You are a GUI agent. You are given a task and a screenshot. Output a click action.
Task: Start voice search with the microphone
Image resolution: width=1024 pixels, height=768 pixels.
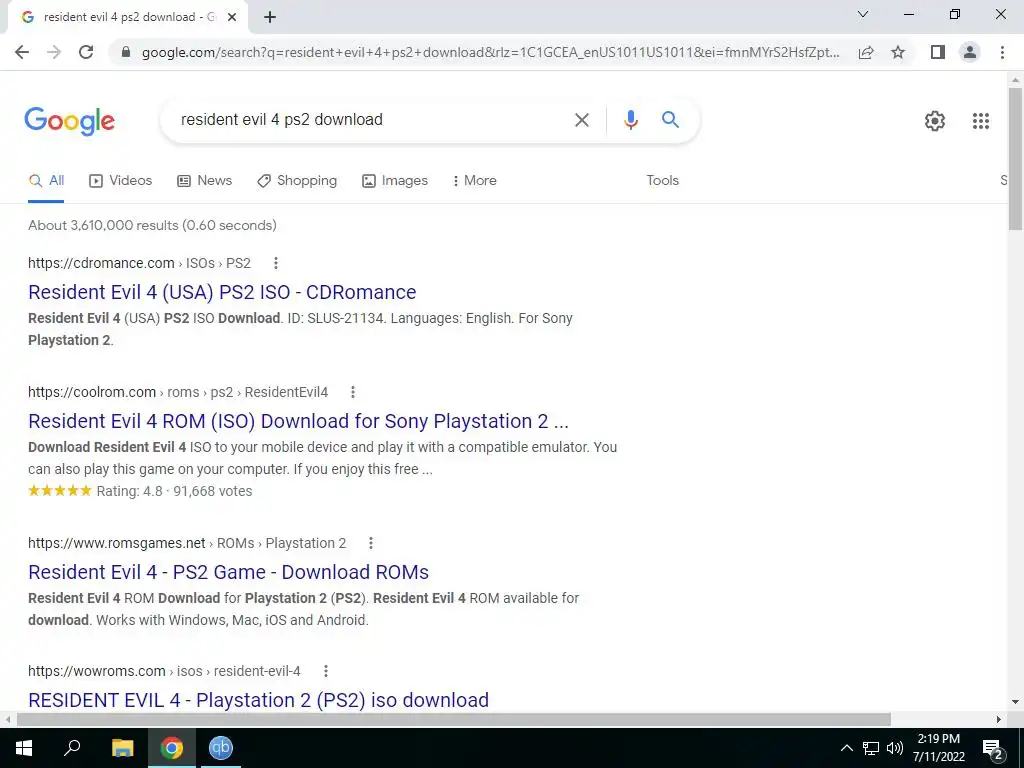pyautogui.click(x=630, y=120)
